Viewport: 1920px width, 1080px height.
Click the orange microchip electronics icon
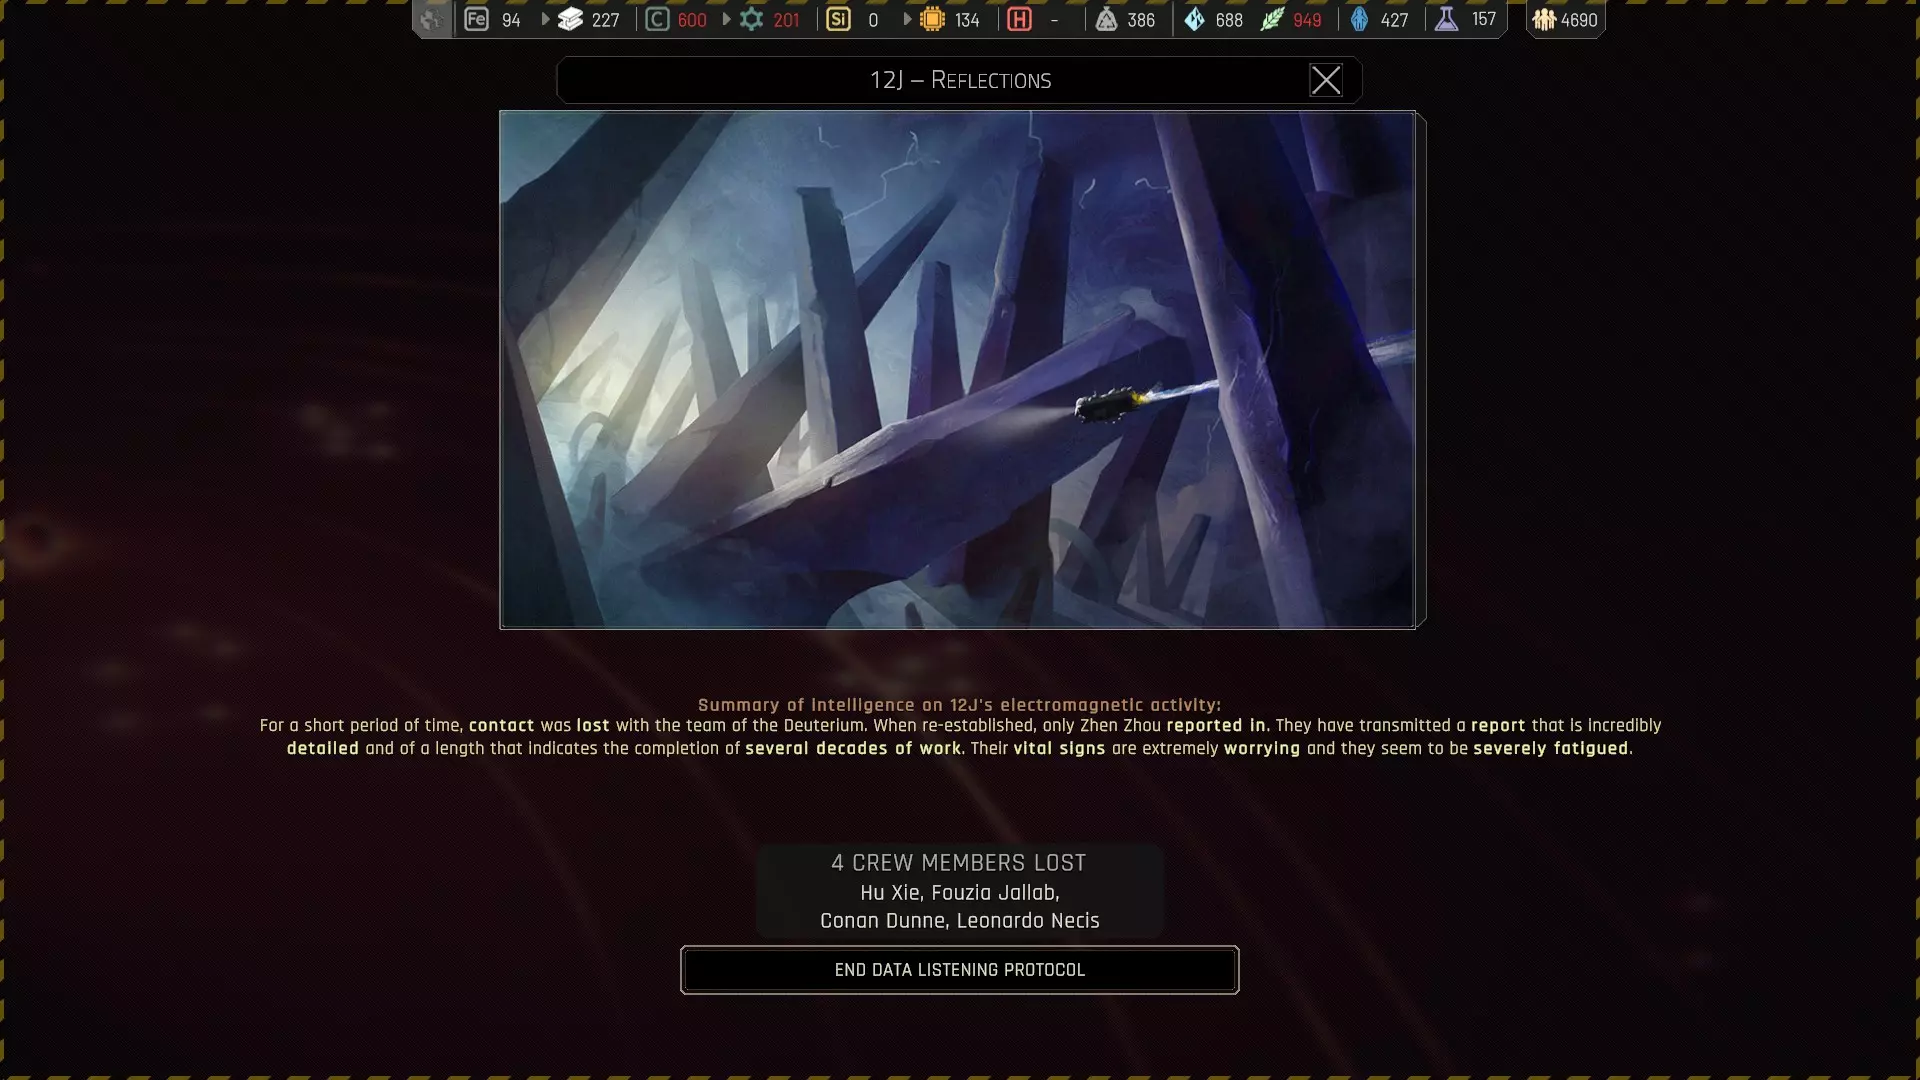[932, 19]
